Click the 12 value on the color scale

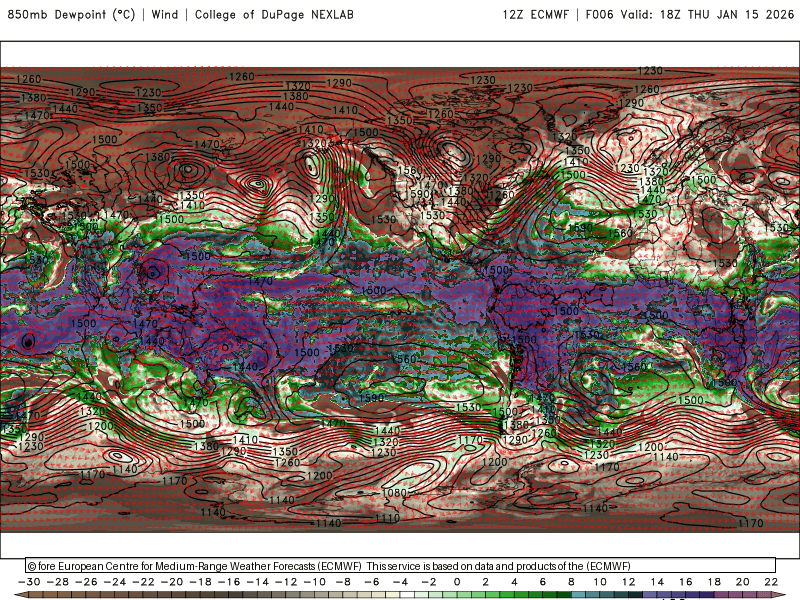(629, 582)
